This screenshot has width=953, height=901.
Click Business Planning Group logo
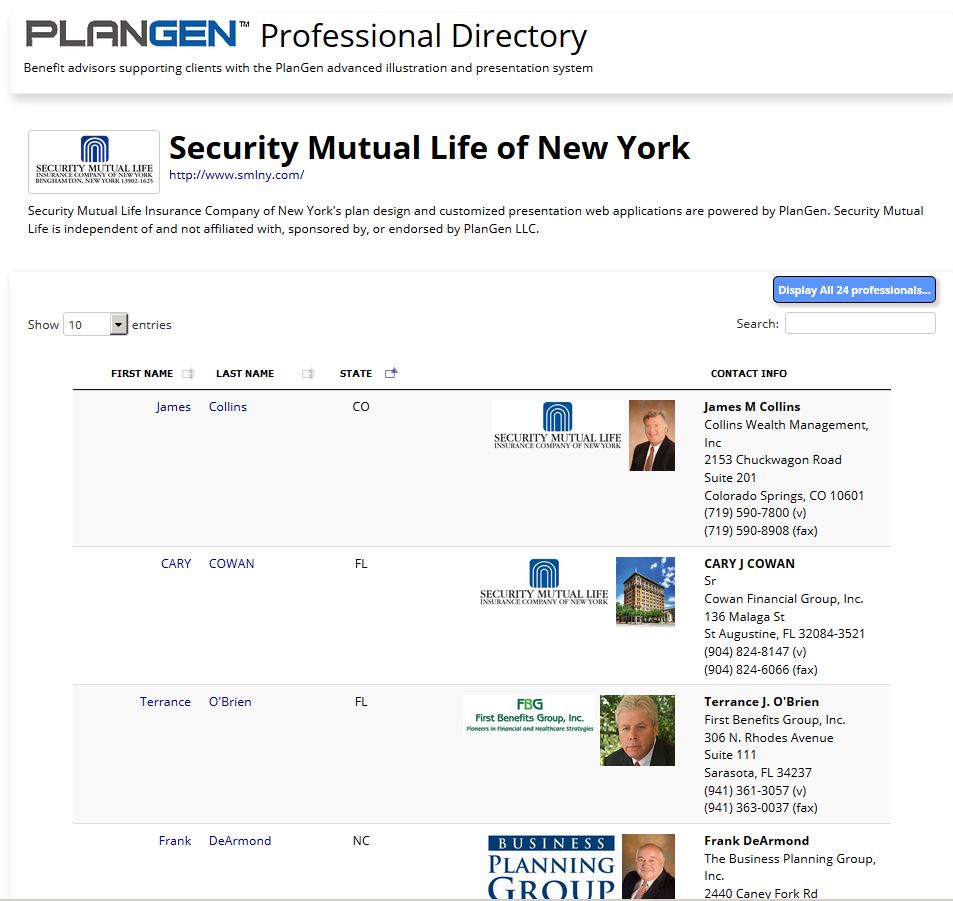551,866
